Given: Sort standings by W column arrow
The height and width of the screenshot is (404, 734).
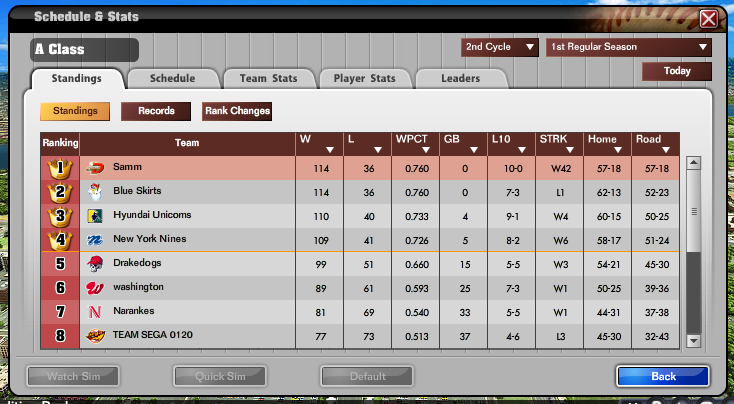Looking at the screenshot, I should coord(330,150).
